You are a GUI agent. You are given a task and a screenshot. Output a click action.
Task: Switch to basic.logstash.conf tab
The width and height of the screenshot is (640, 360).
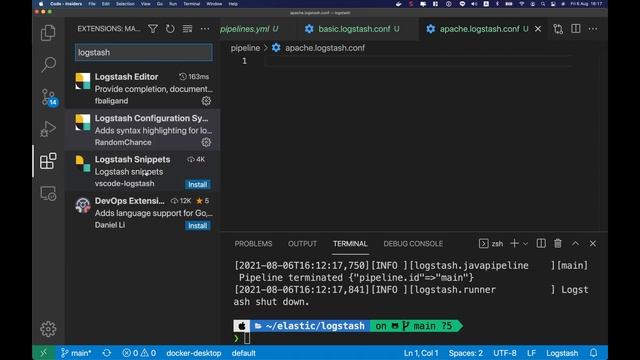(358, 29)
